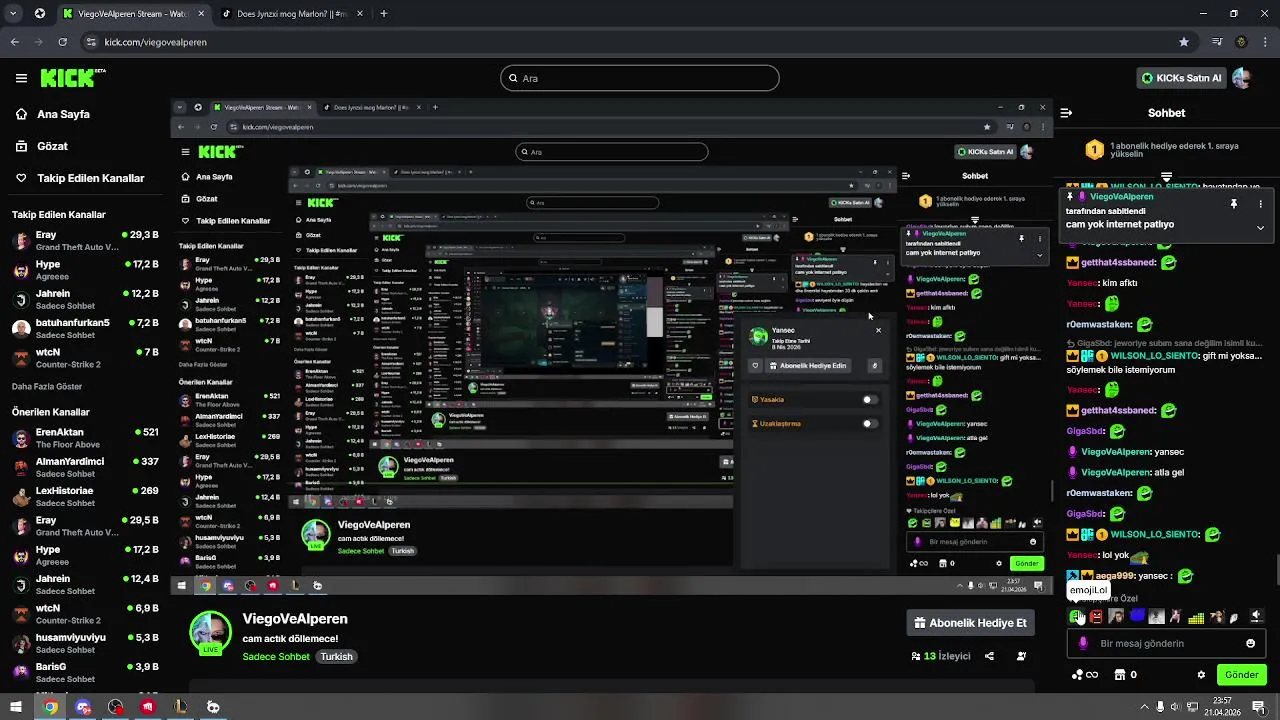Open the Sadece Sohbet category link
1280x720 pixels.
point(276,657)
